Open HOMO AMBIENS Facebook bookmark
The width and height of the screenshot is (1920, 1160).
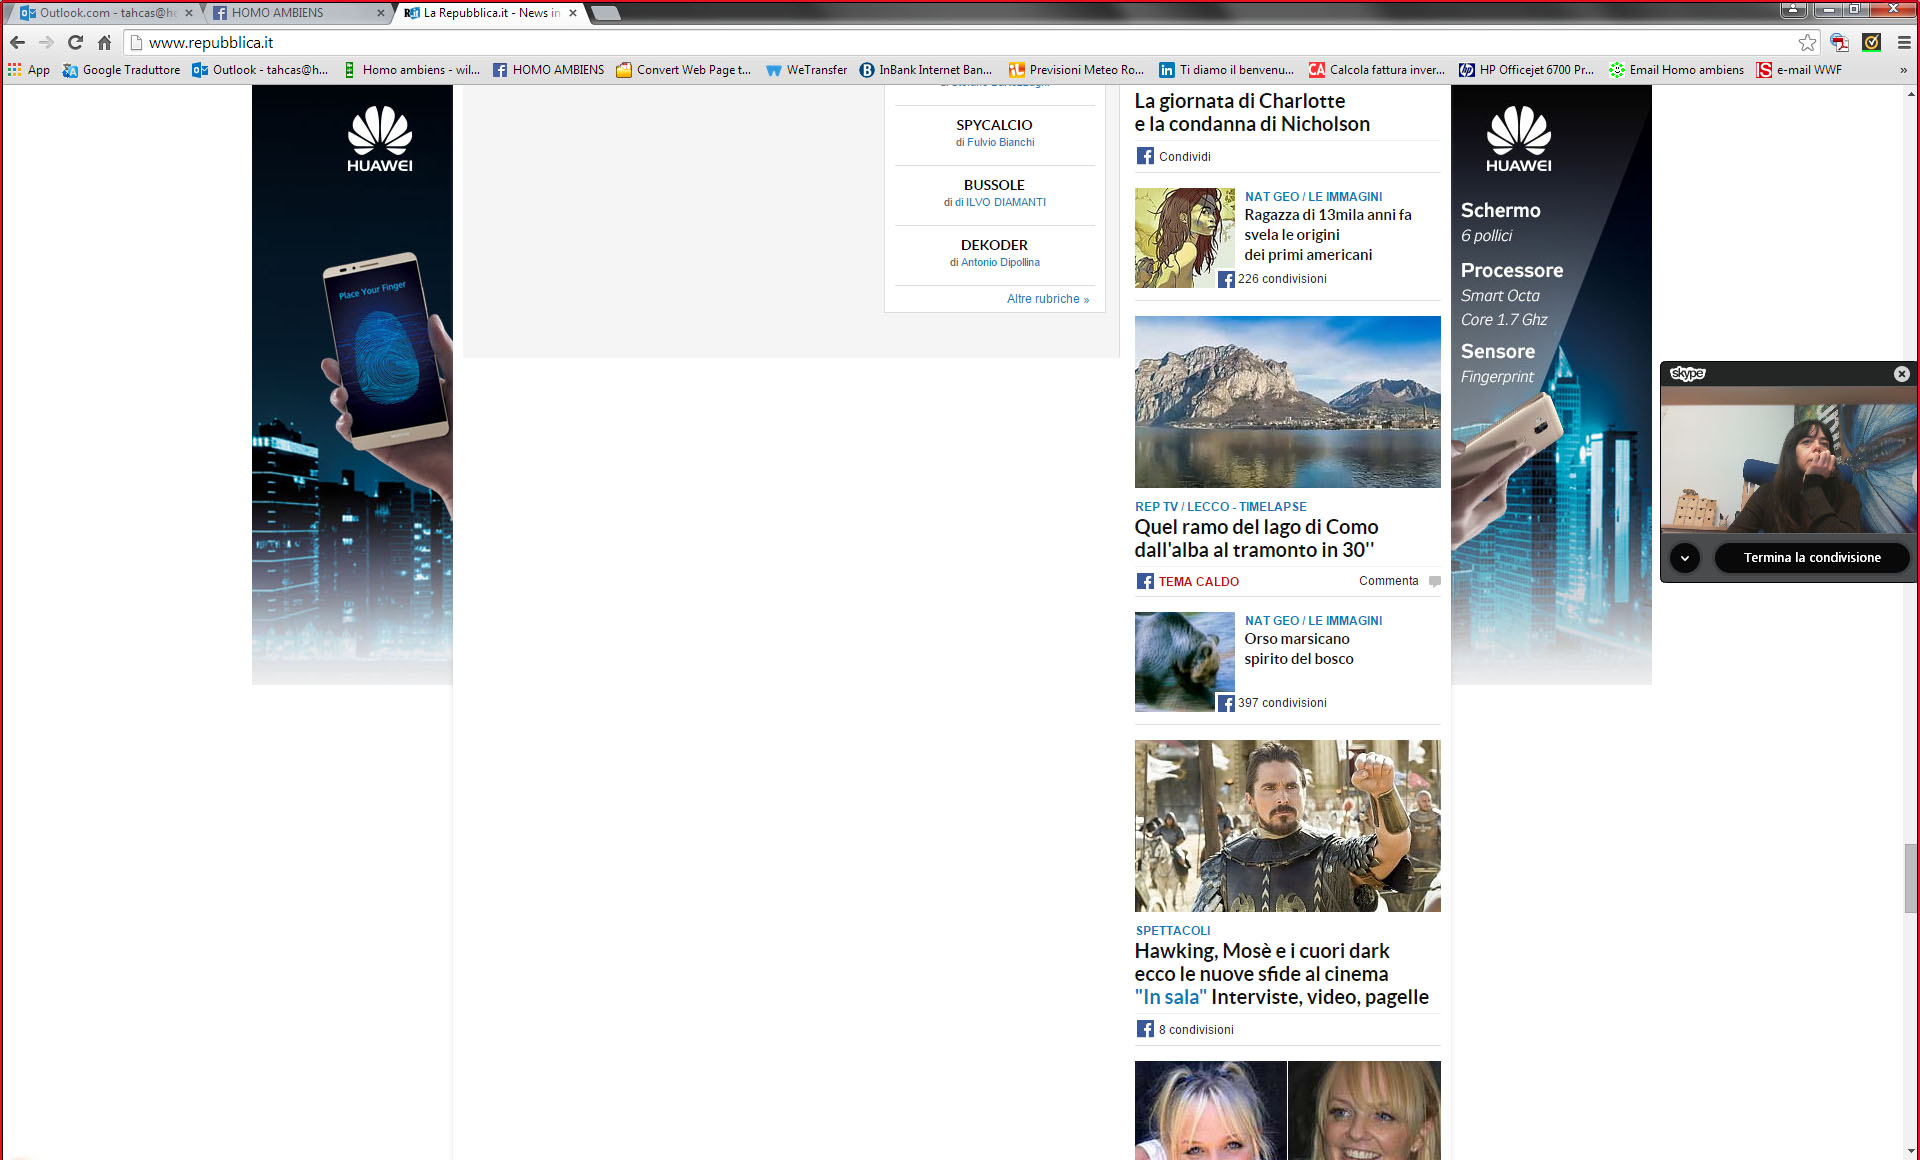549,70
